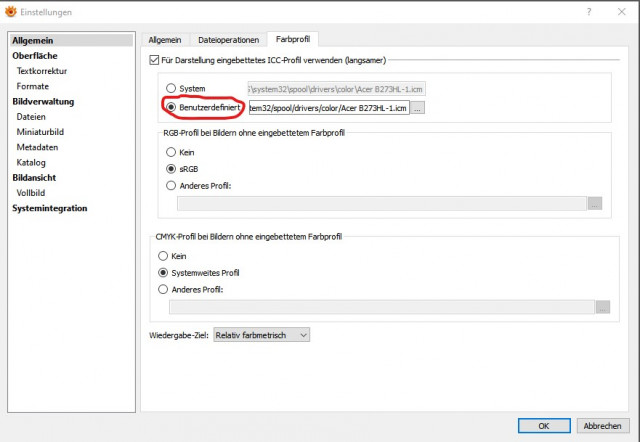Select Benutzerdefiniert radio button
The image size is (640, 442).
pyautogui.click(x=171, y=107)
